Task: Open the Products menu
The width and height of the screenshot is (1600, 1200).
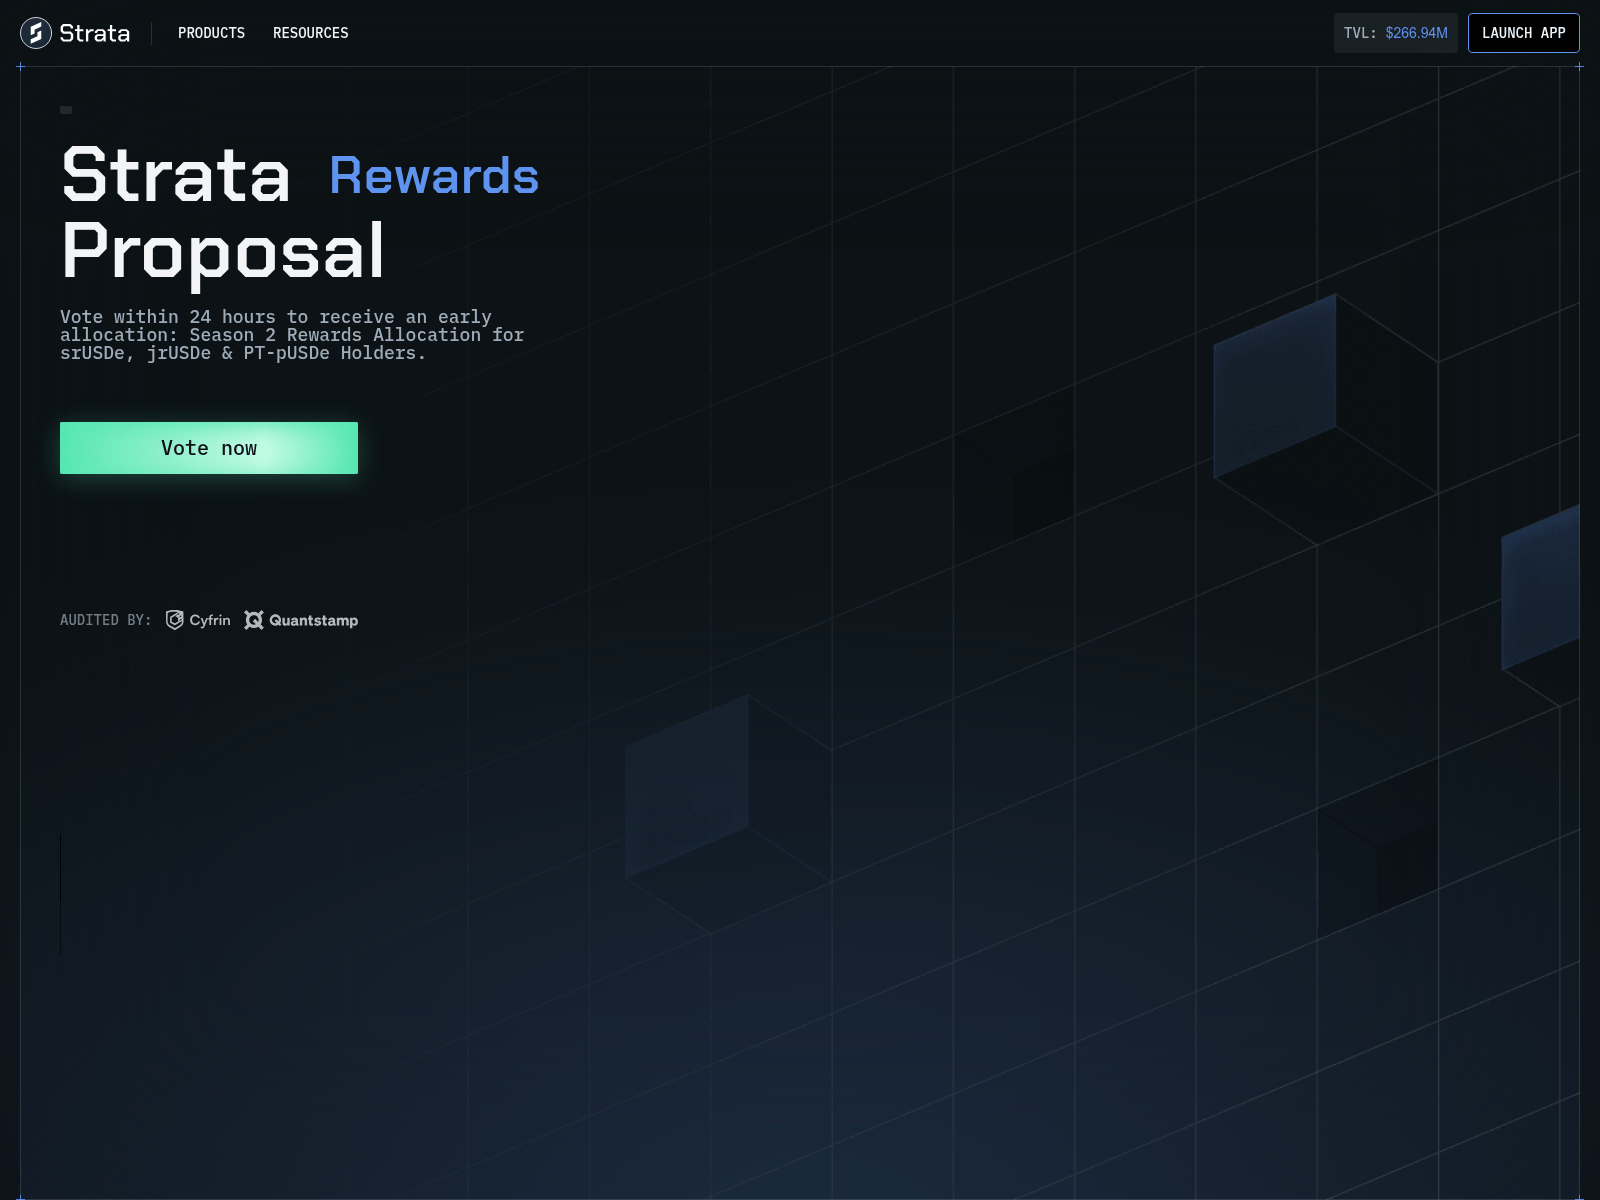Action: coord(211,33)
